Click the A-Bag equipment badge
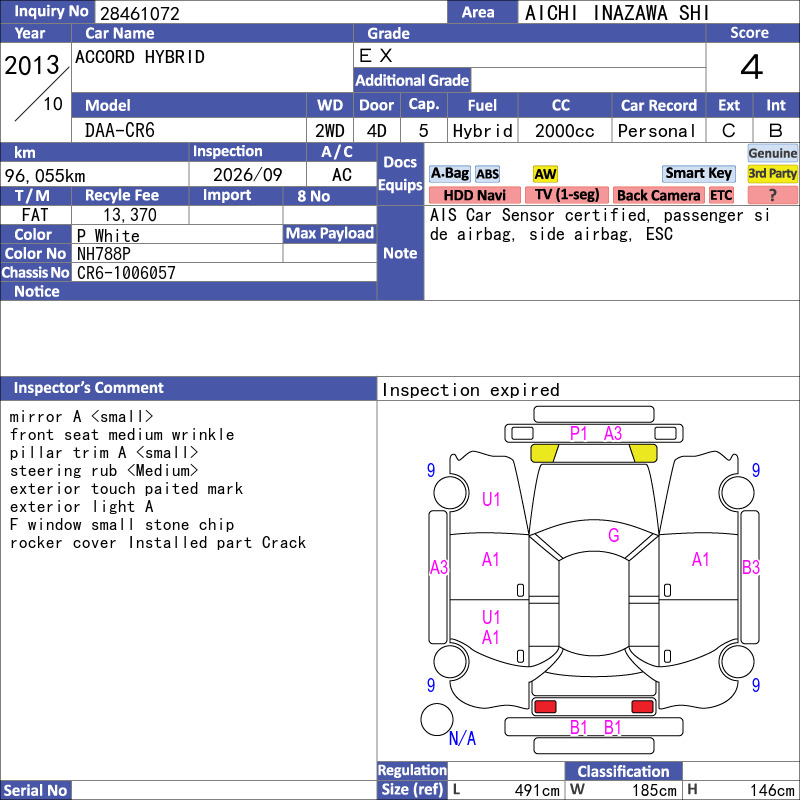Screen dimensions: 800x800 (449, 174)
